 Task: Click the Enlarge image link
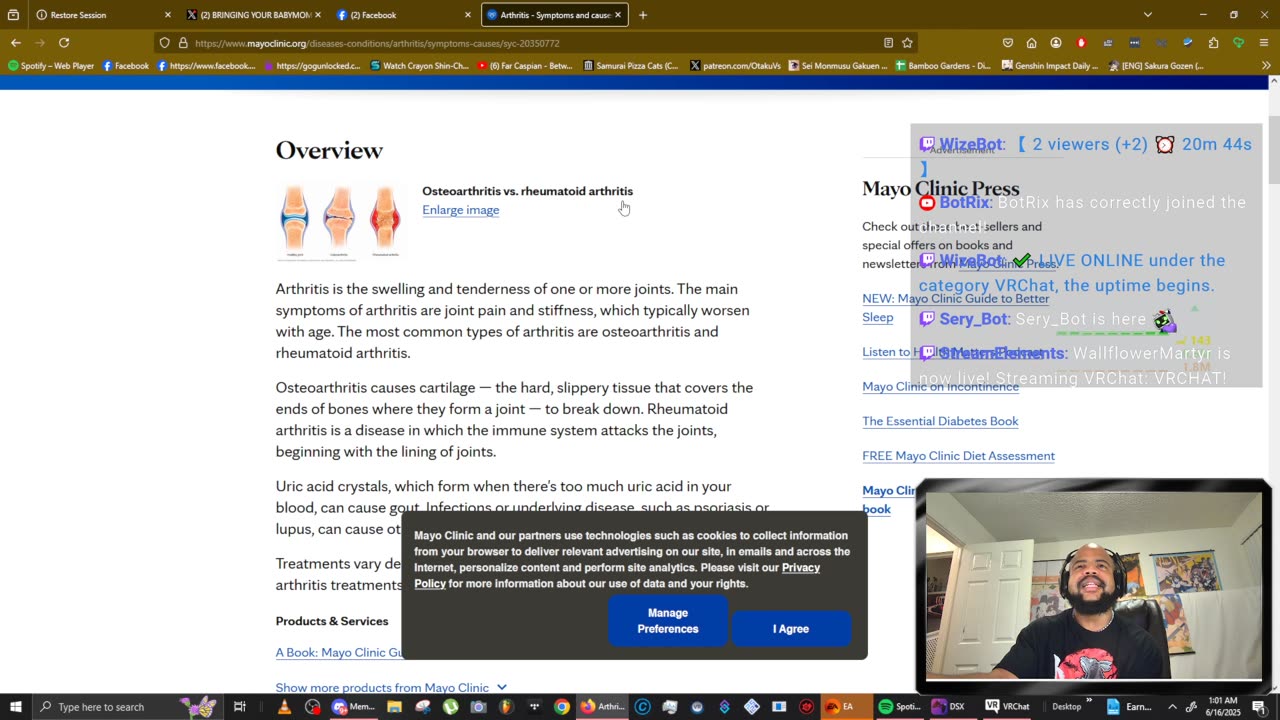point(460,210)
